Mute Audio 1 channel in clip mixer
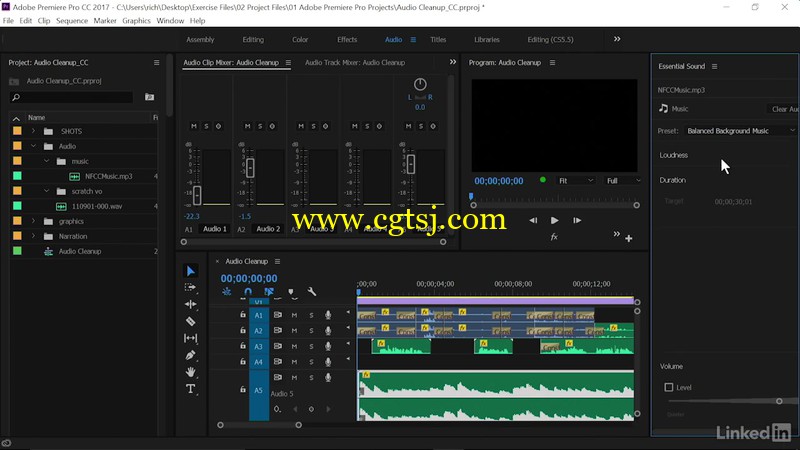The image size is (800, 450). point(194,126)
